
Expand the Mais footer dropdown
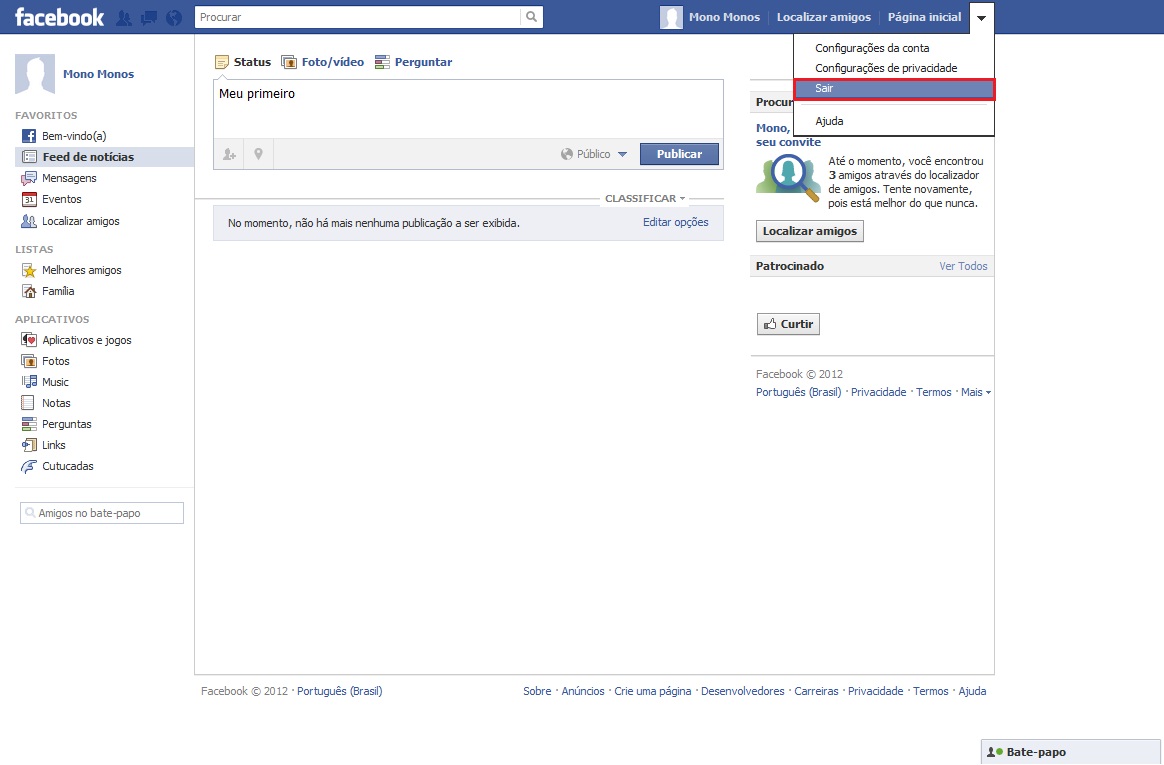tap(975, 392)
